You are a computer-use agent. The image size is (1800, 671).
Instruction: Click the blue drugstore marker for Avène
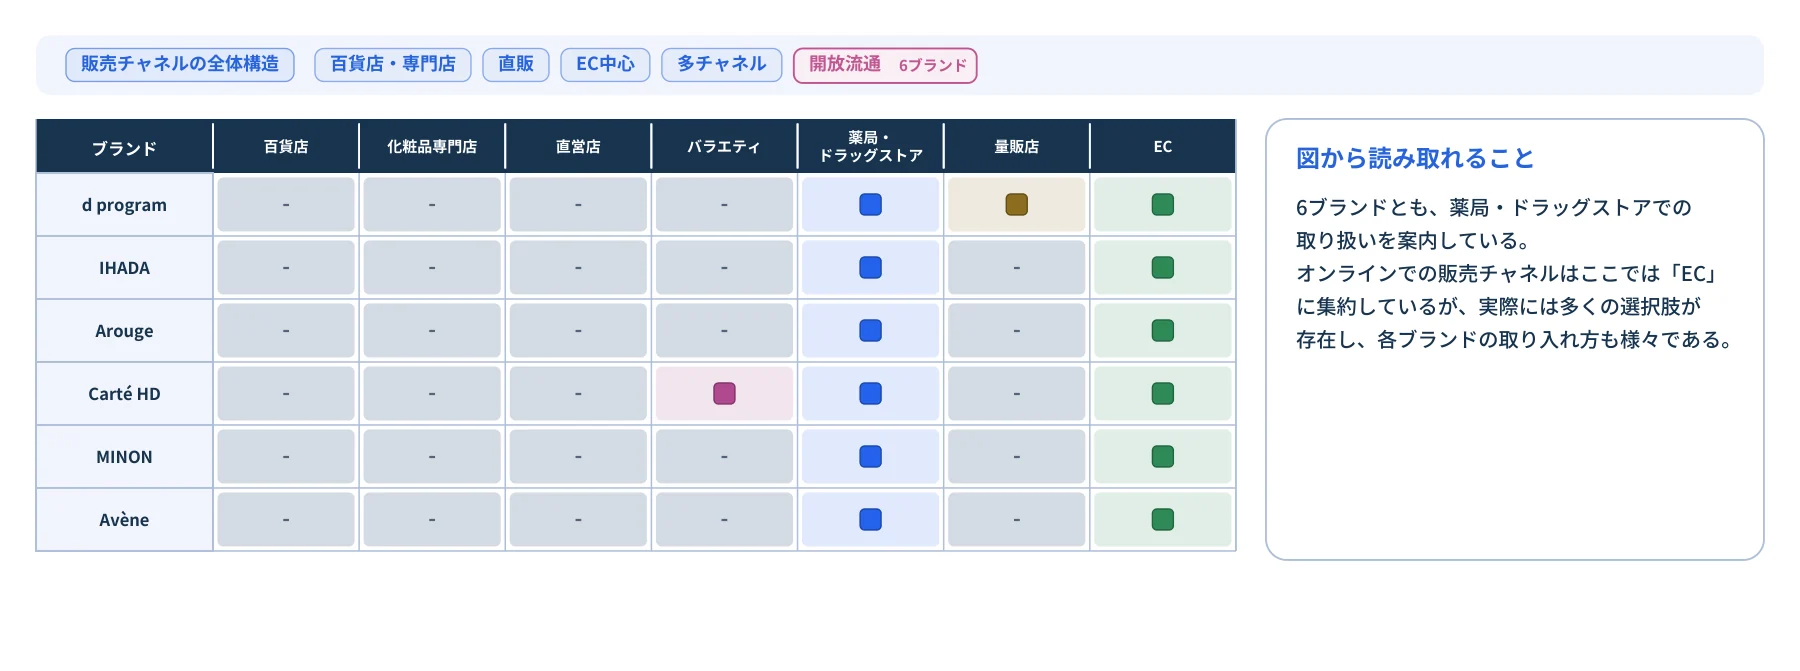coord(871,520)
